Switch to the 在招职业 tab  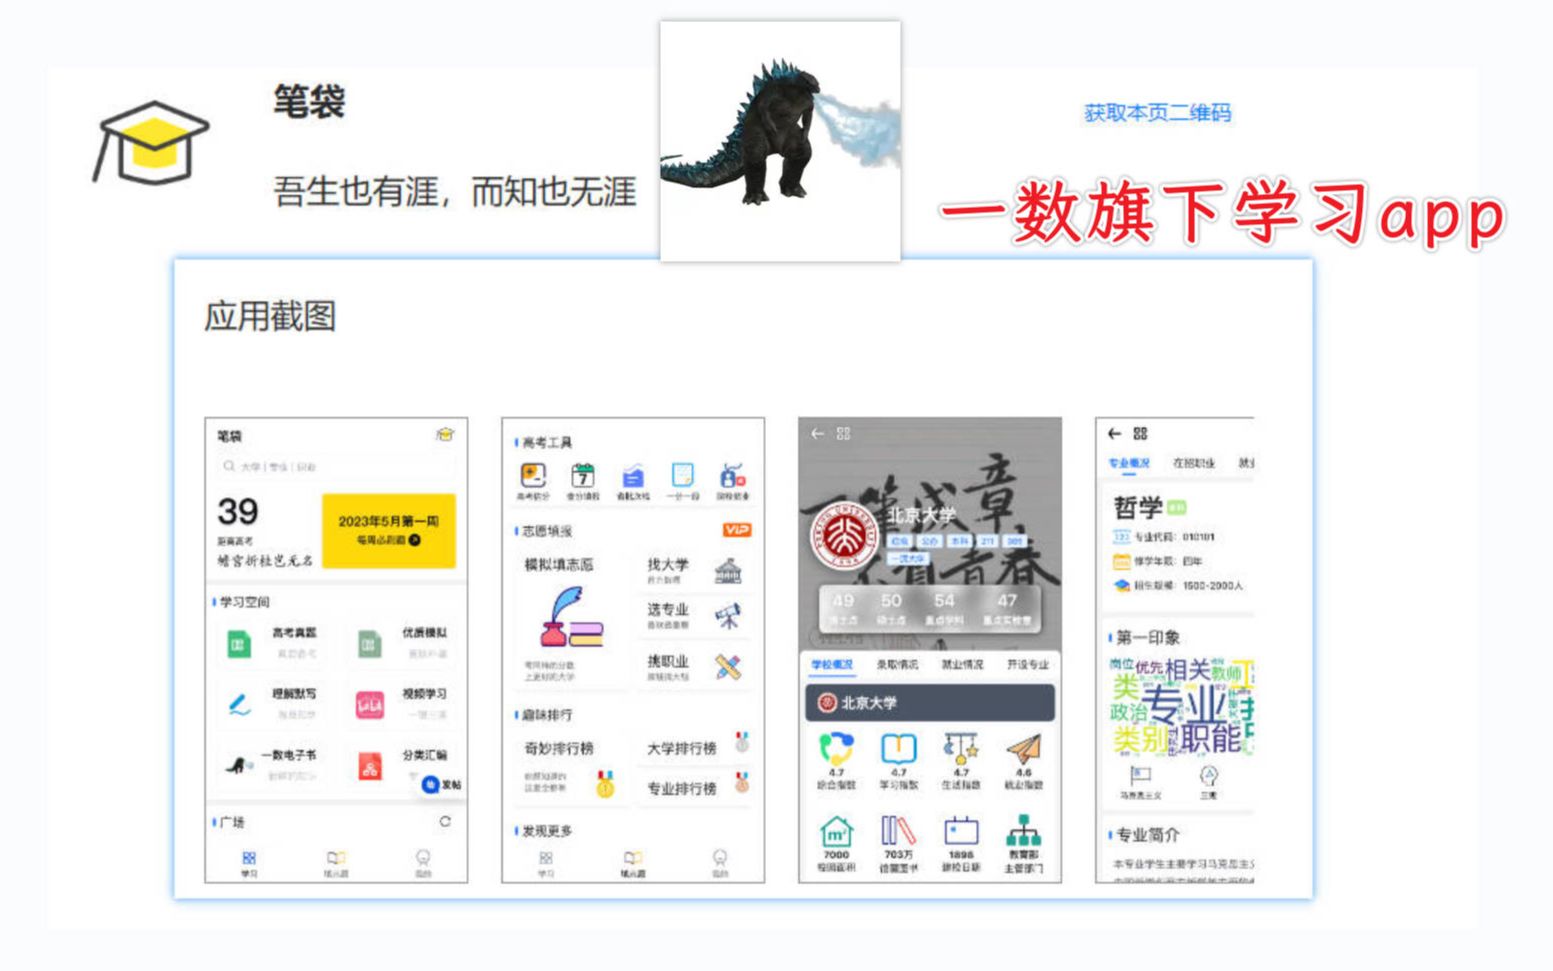coord(1193,463)
